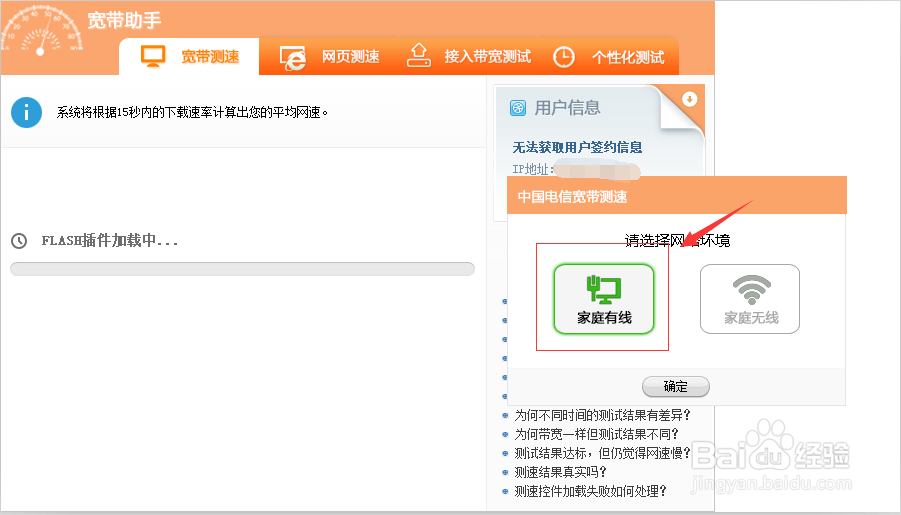Click the 用户信息 panel icon
901x515 pixels.
click(518, 107)
